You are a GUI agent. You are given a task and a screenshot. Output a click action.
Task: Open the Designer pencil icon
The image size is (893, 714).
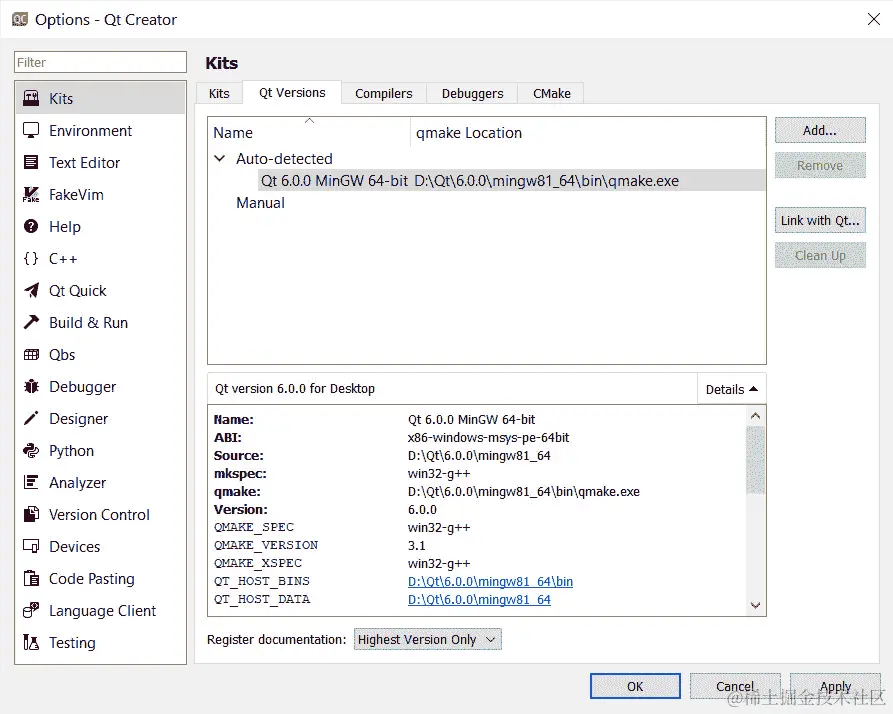[x=31, y=418]
